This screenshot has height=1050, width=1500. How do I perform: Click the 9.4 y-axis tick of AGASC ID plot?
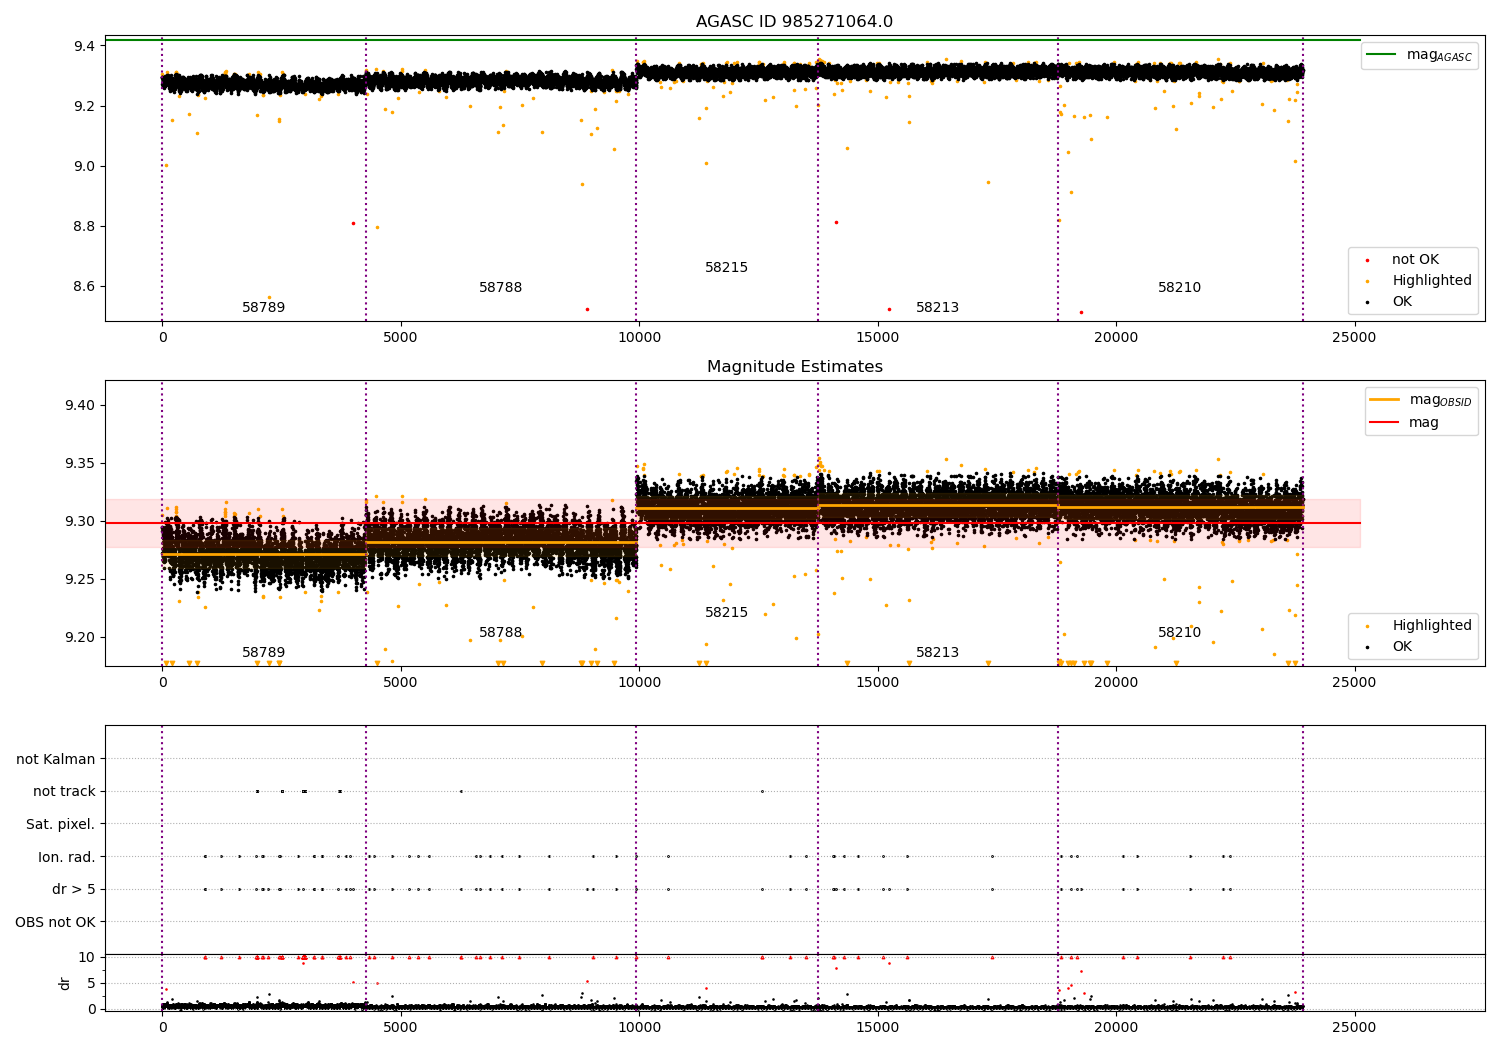(84, 47)
